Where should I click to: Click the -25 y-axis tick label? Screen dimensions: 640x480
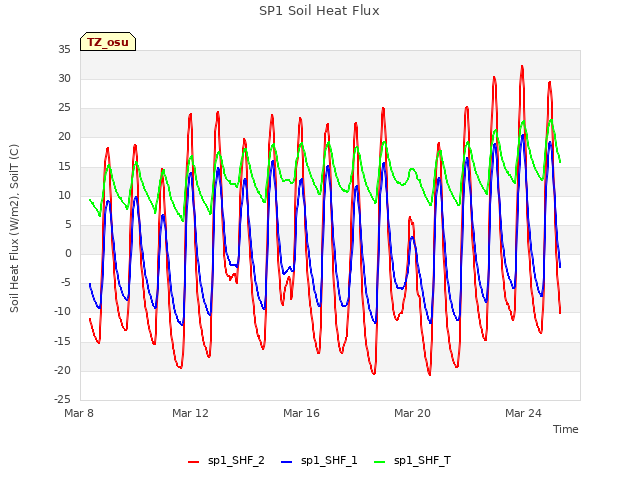tap(63, 399)
